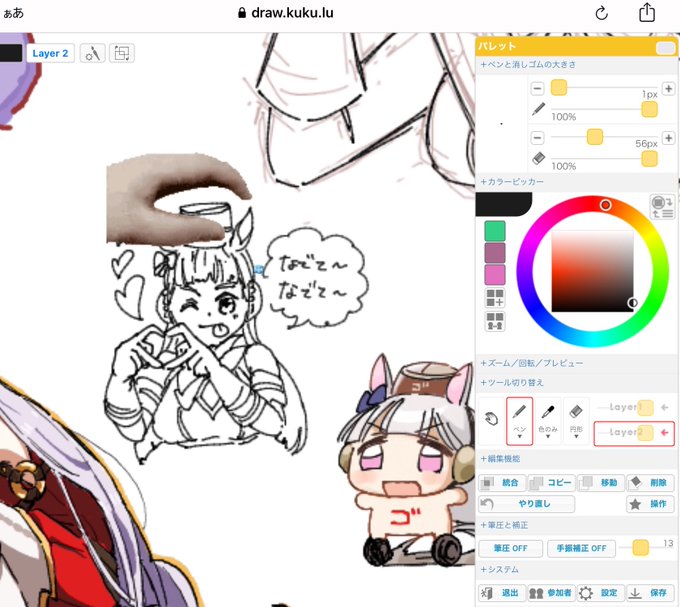This screenshot has height=607, width=680.
Task: Click the eraser icon beside eraser opacity
Action: [538, 158]
